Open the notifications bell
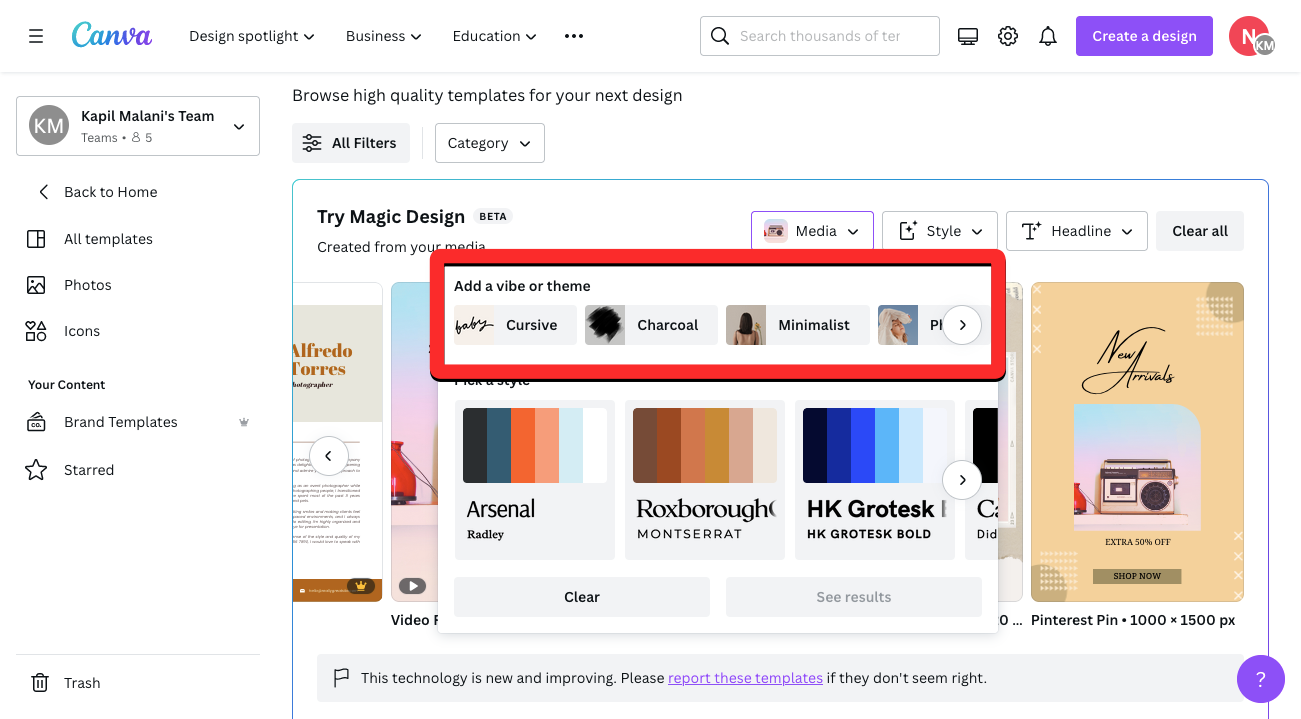This screenshot has width=1301, height=719. pos(1048,36)
